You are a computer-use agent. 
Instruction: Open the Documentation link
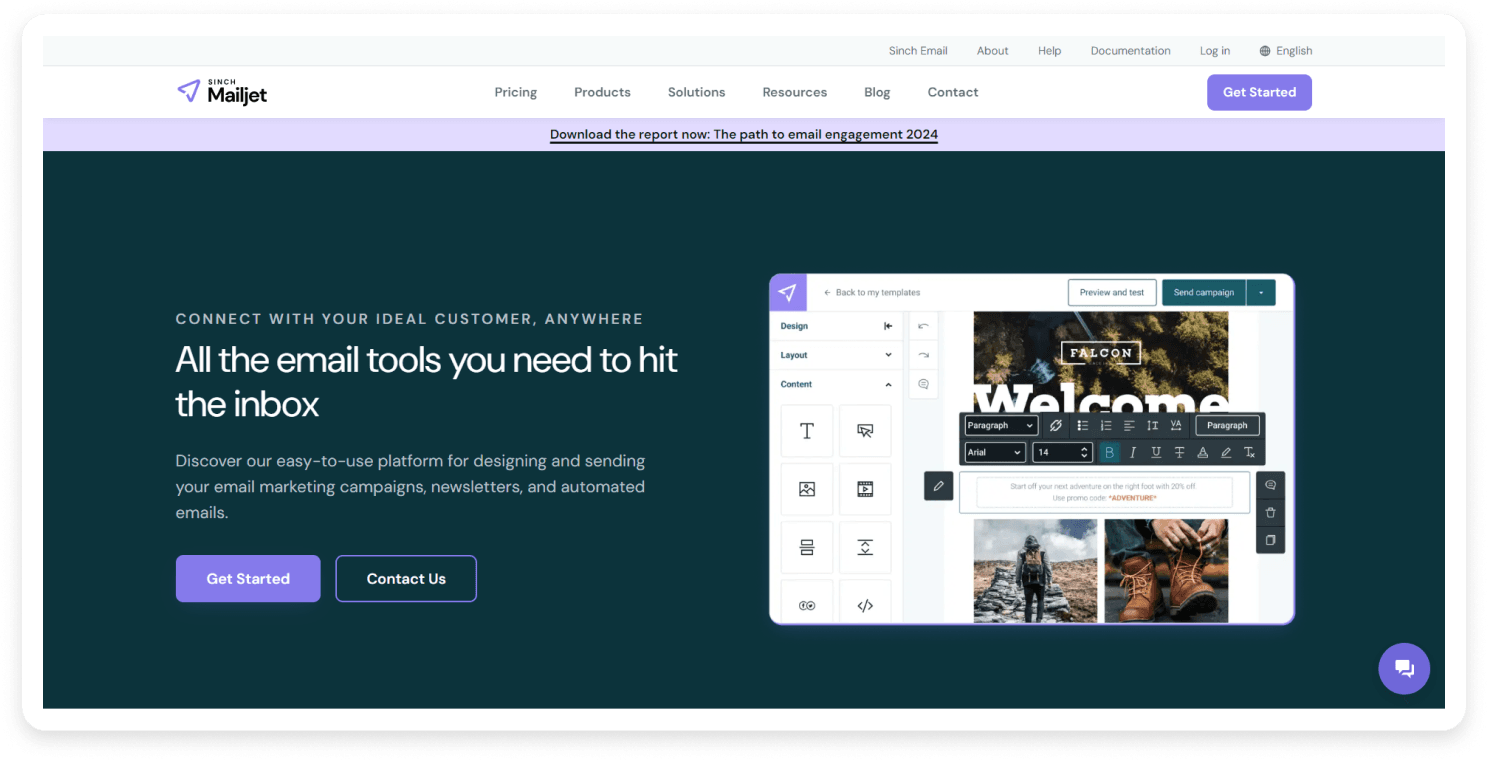pyautogui.click(x=1130, y=51)
